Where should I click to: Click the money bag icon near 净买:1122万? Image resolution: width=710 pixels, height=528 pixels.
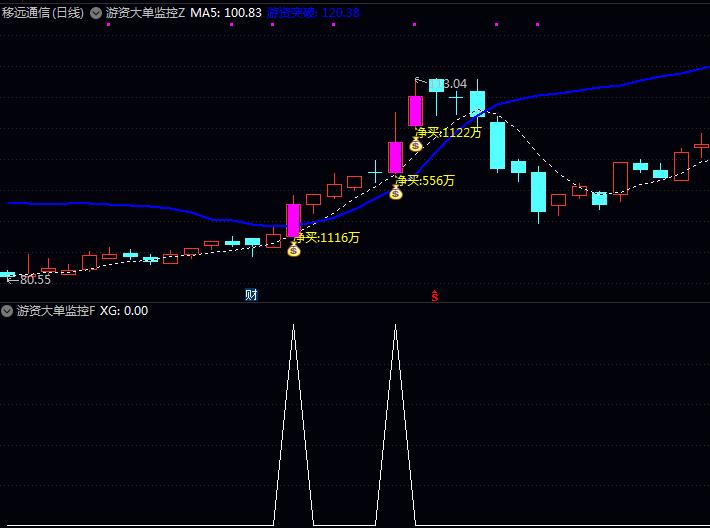(416, 144)
